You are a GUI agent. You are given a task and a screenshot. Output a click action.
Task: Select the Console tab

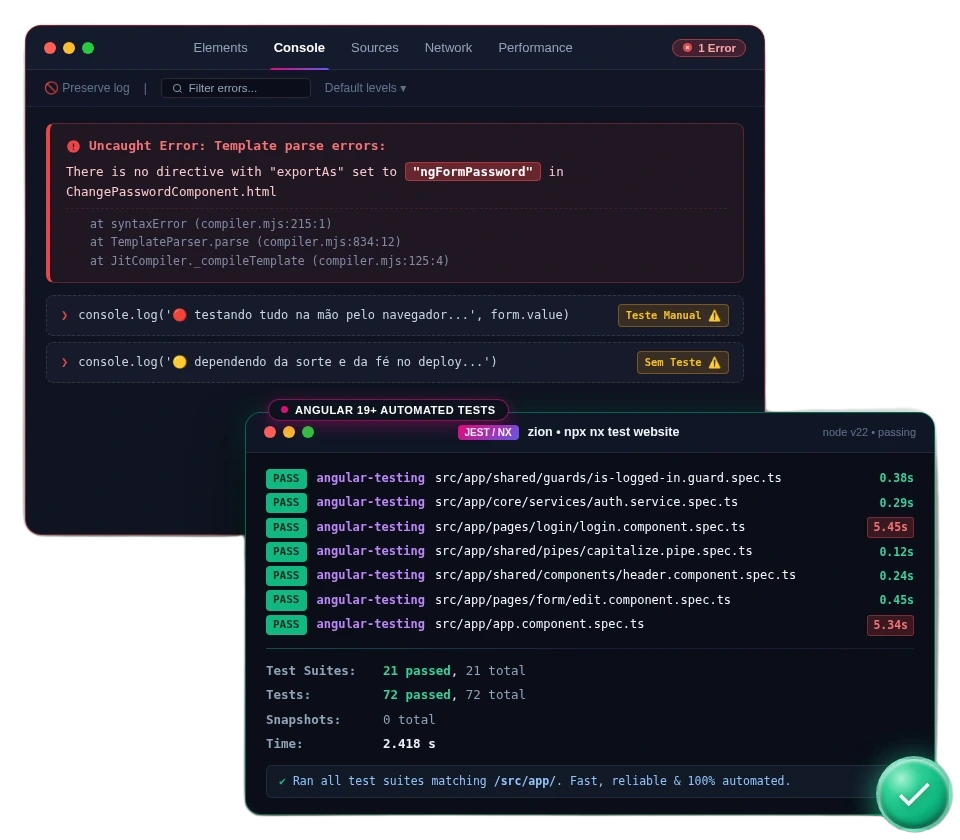(x=299, y=48)
